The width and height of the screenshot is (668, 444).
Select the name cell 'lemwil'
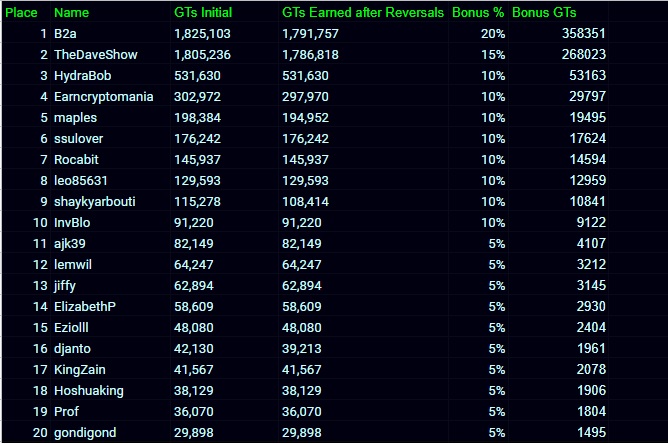click(73, 265)
